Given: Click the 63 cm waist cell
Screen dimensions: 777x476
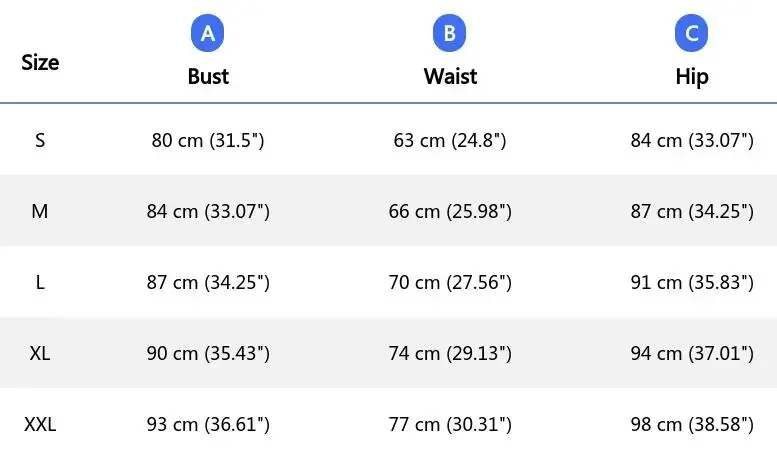Looking at the screenshot, I should [x=450, y=140].
